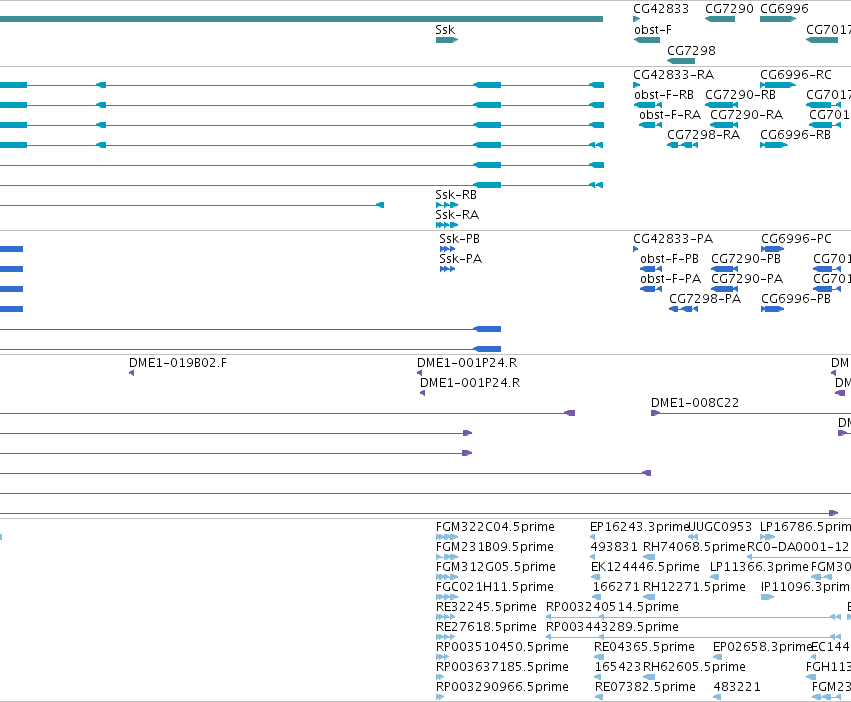Select CDS feature CG6996-PC
The image size is (851, 702).
click(x=796, y=239)
